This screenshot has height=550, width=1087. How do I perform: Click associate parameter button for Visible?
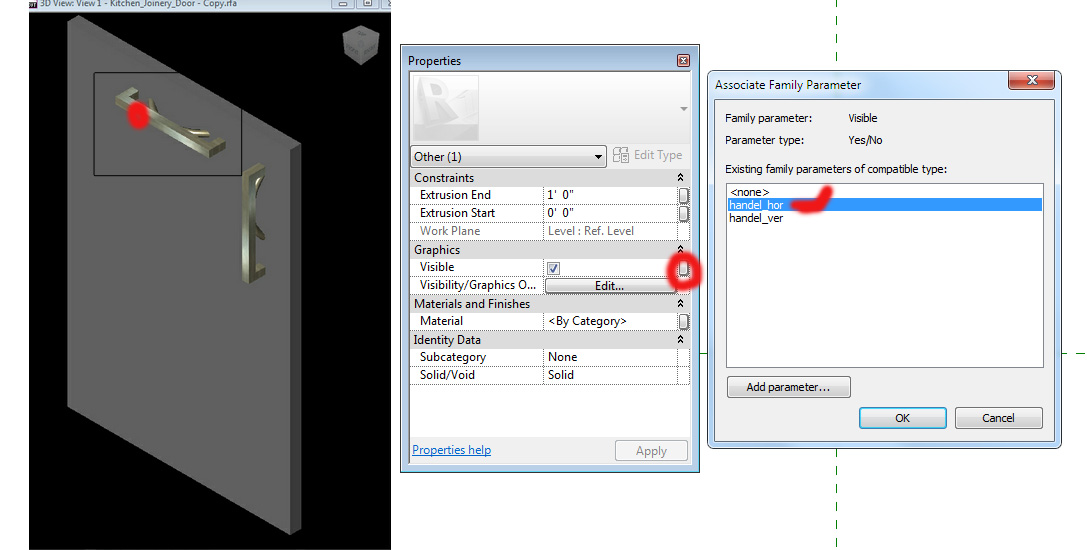684,268
